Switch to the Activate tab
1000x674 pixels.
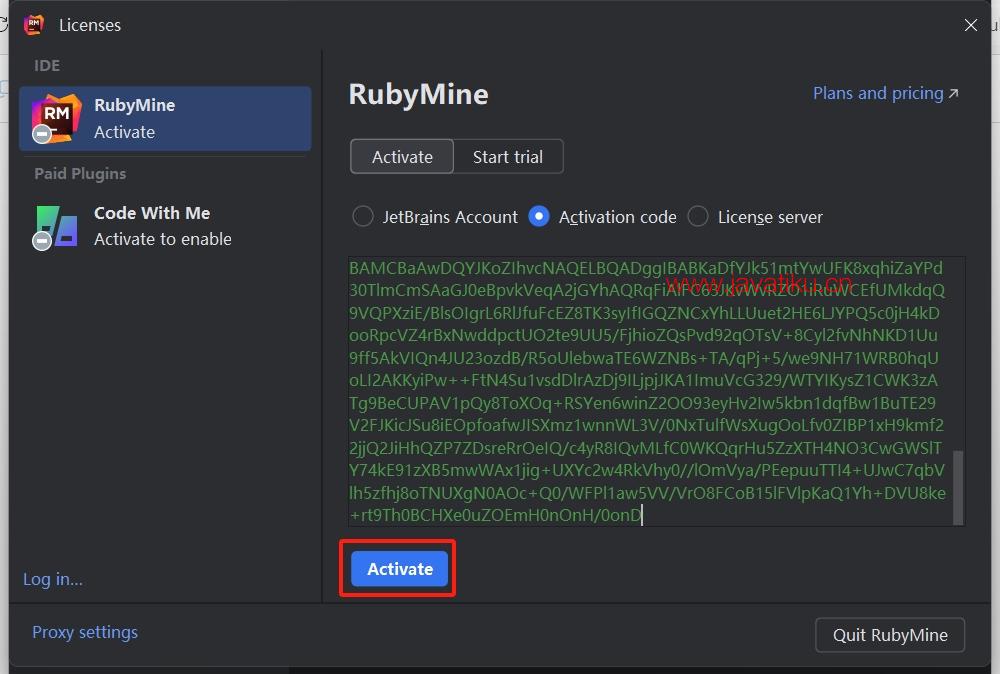[402, 157]
